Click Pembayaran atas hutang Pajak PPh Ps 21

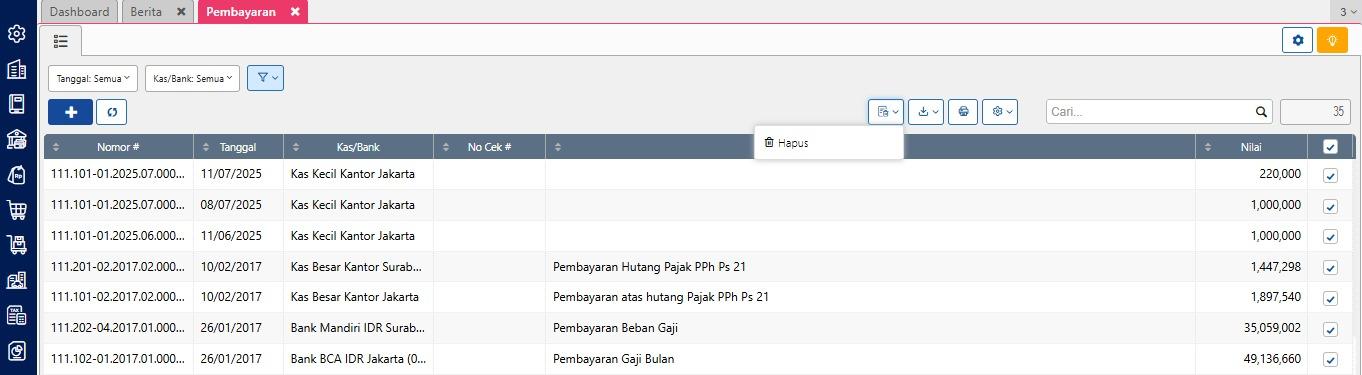(x=661, y=298)
